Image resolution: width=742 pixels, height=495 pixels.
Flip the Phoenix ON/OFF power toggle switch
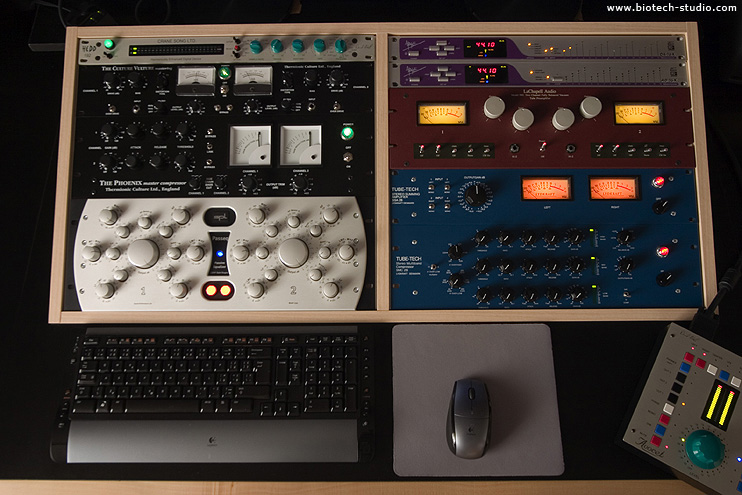(348, 157)
